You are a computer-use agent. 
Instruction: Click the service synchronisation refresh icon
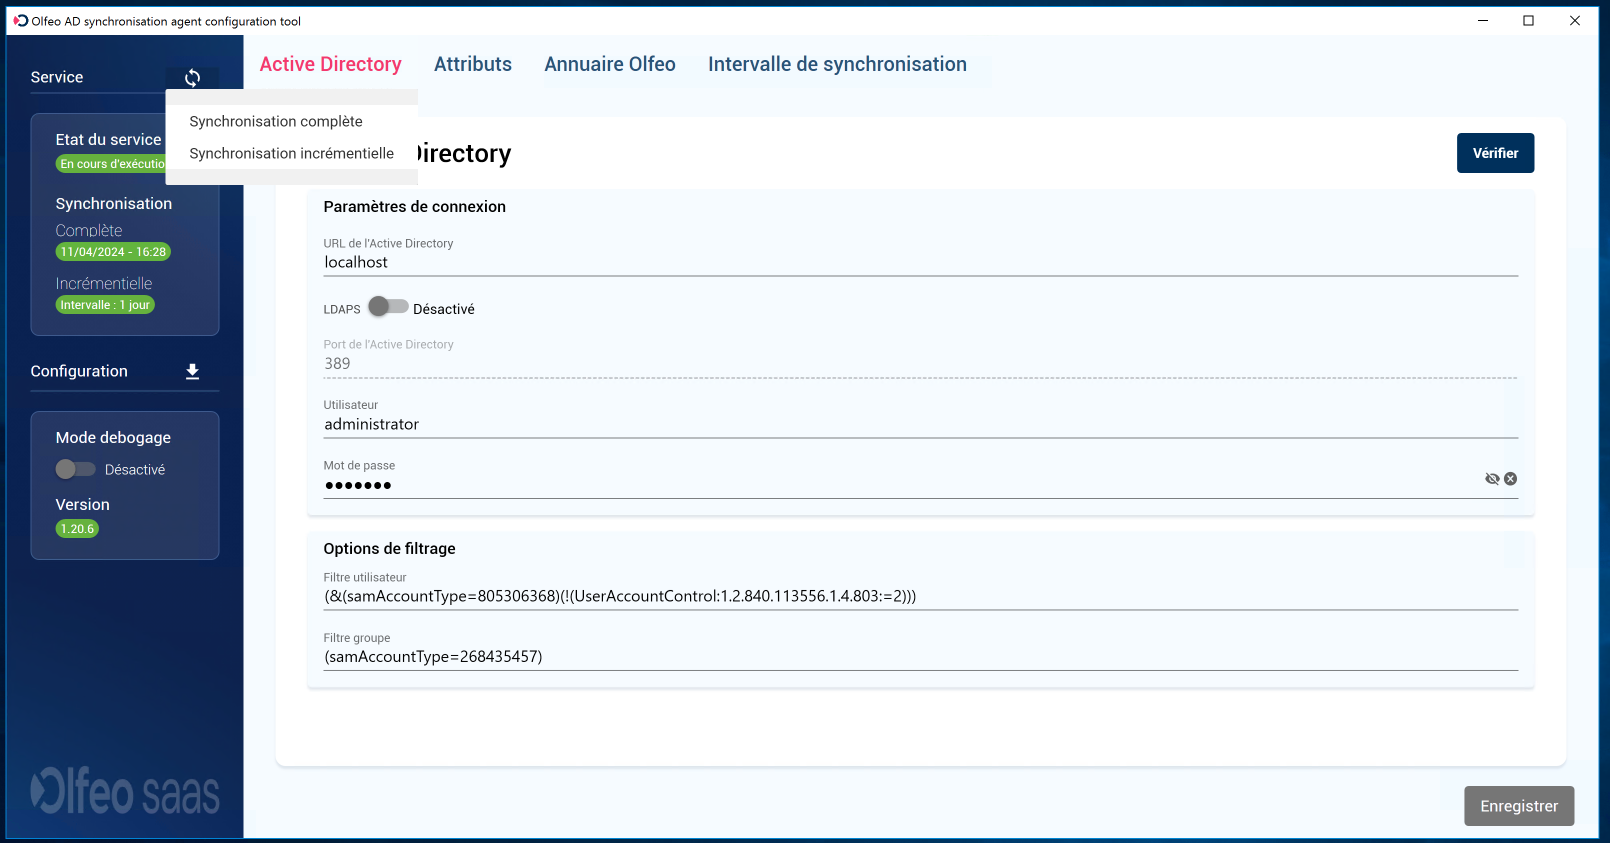click(x=192, y=78)
